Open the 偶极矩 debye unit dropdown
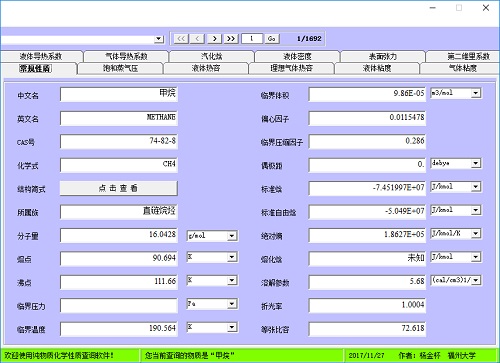The height and width of the screenshot is (363, 500). click(x=476, y=163)
